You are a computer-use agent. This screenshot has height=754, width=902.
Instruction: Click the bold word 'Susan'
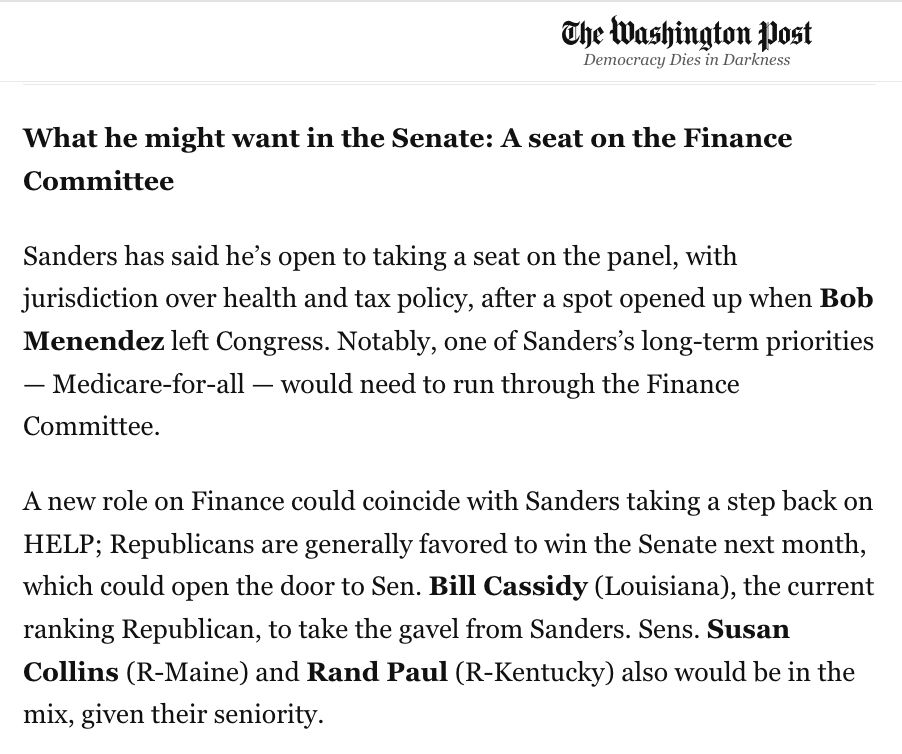(748, 629)
